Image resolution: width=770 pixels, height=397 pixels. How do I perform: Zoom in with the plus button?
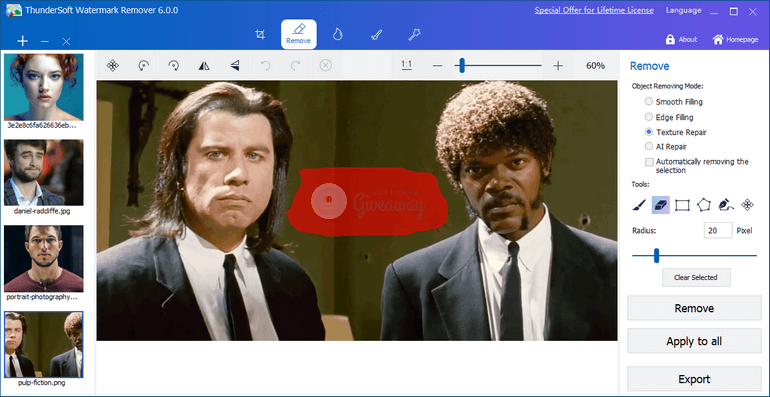coord(558,66)
